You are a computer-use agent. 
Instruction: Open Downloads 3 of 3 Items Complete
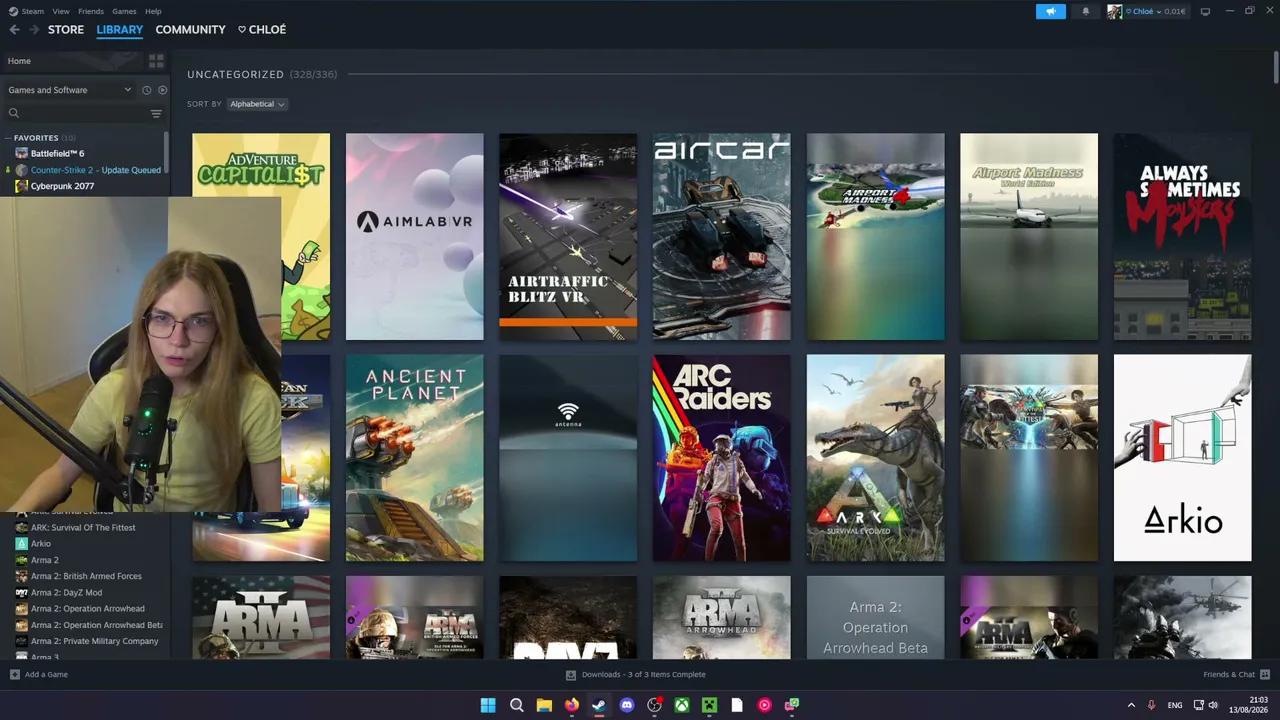coord(644,675)
